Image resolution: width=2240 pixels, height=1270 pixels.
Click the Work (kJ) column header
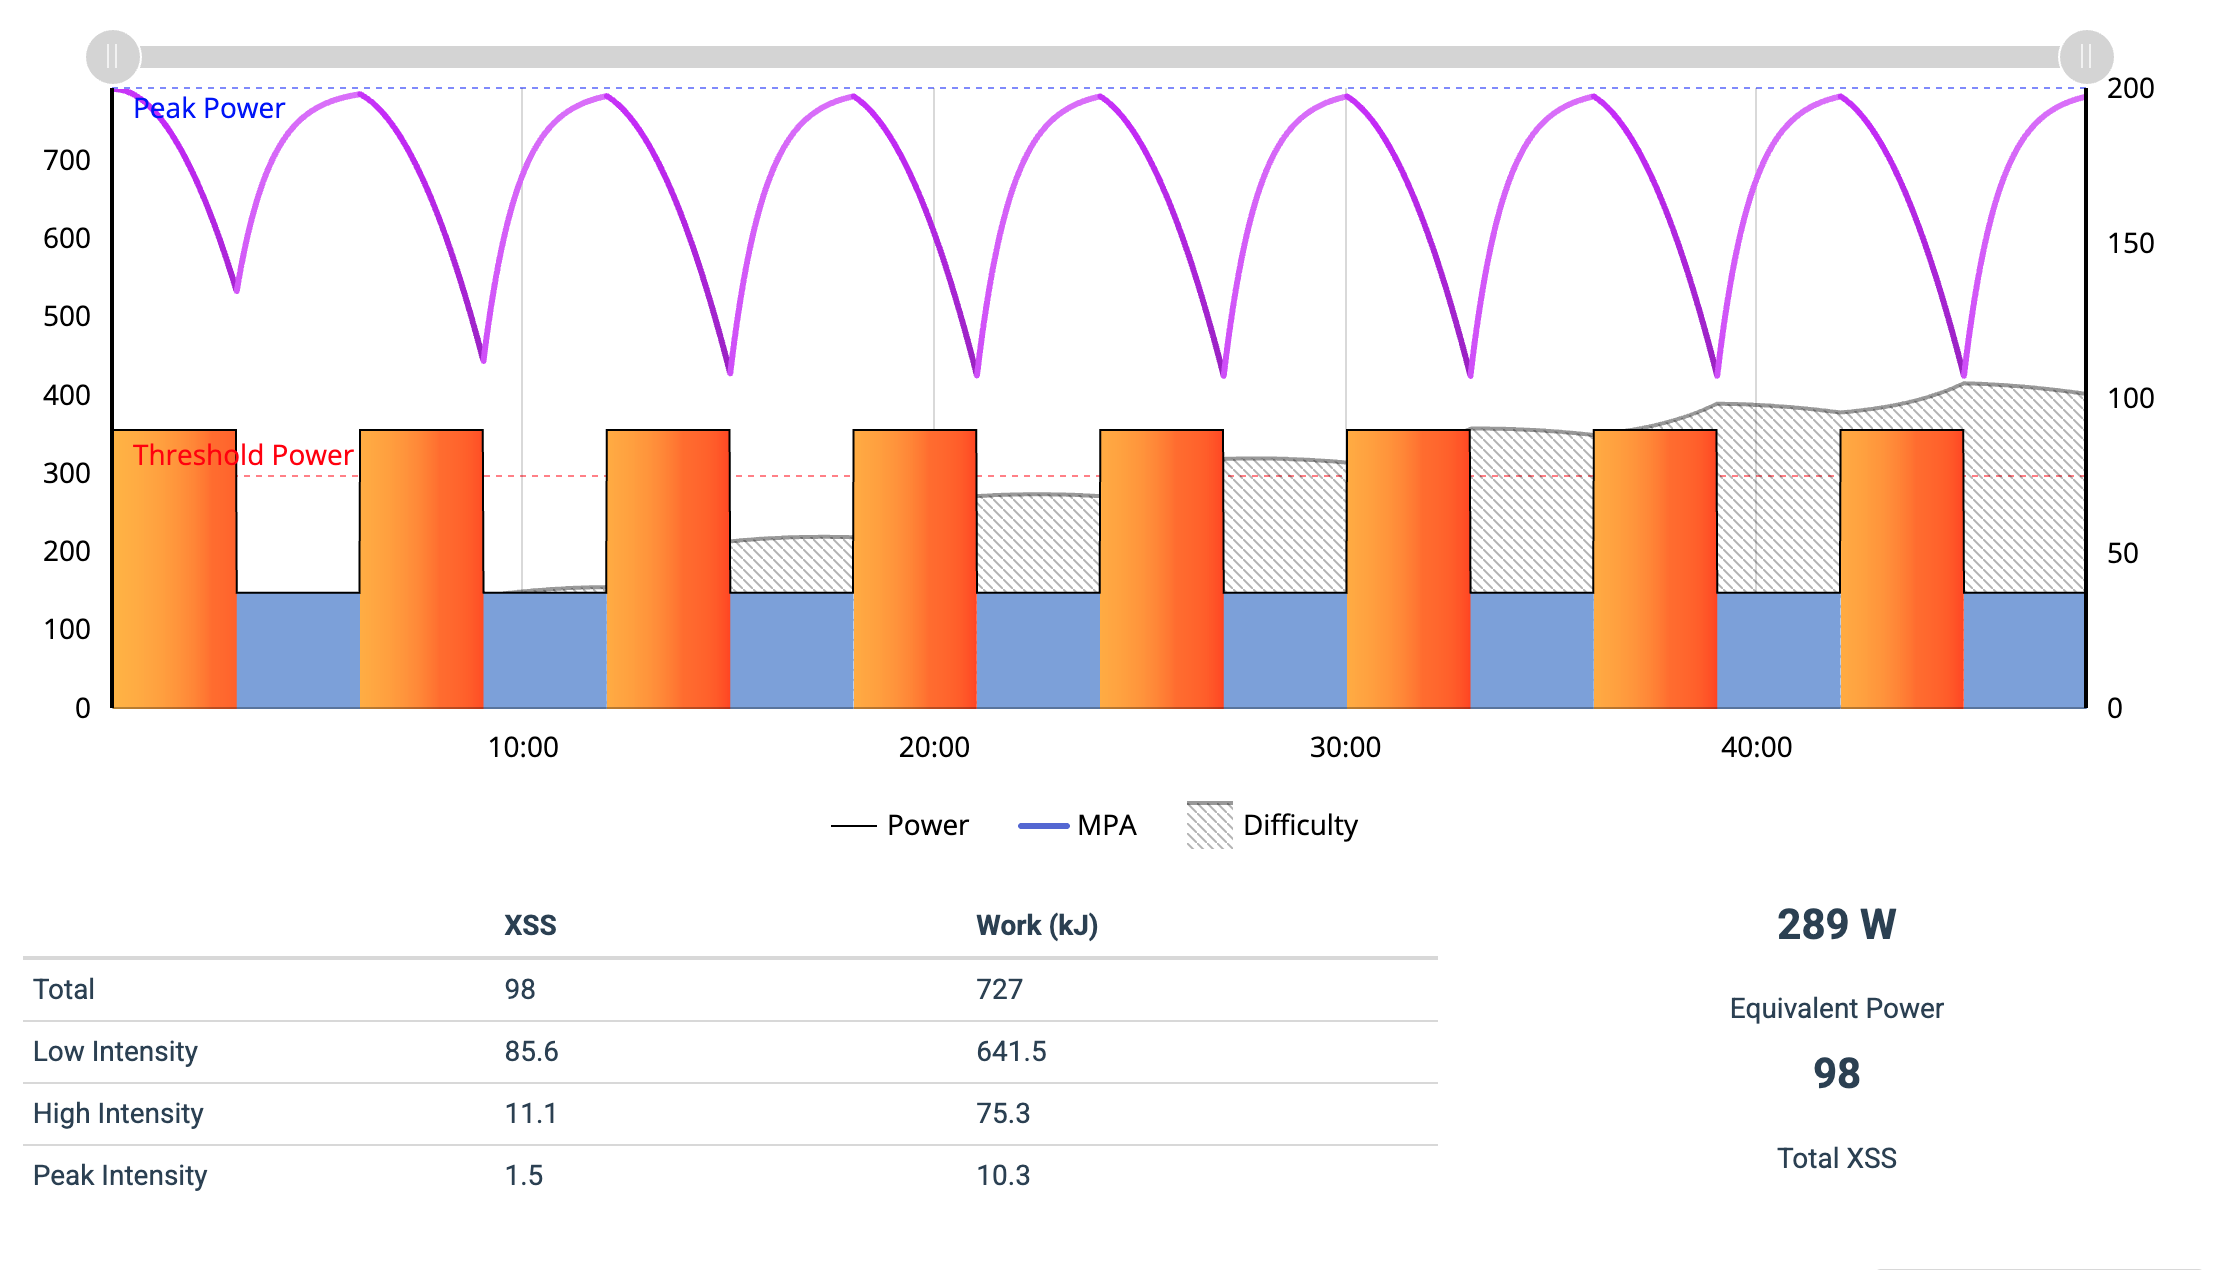pyautogui.click(x=1037, y=925)
